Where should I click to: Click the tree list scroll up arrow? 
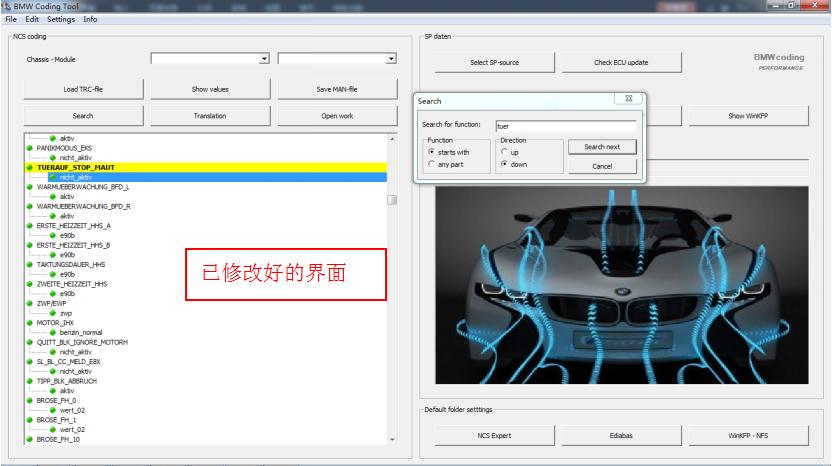click(392, 139)
